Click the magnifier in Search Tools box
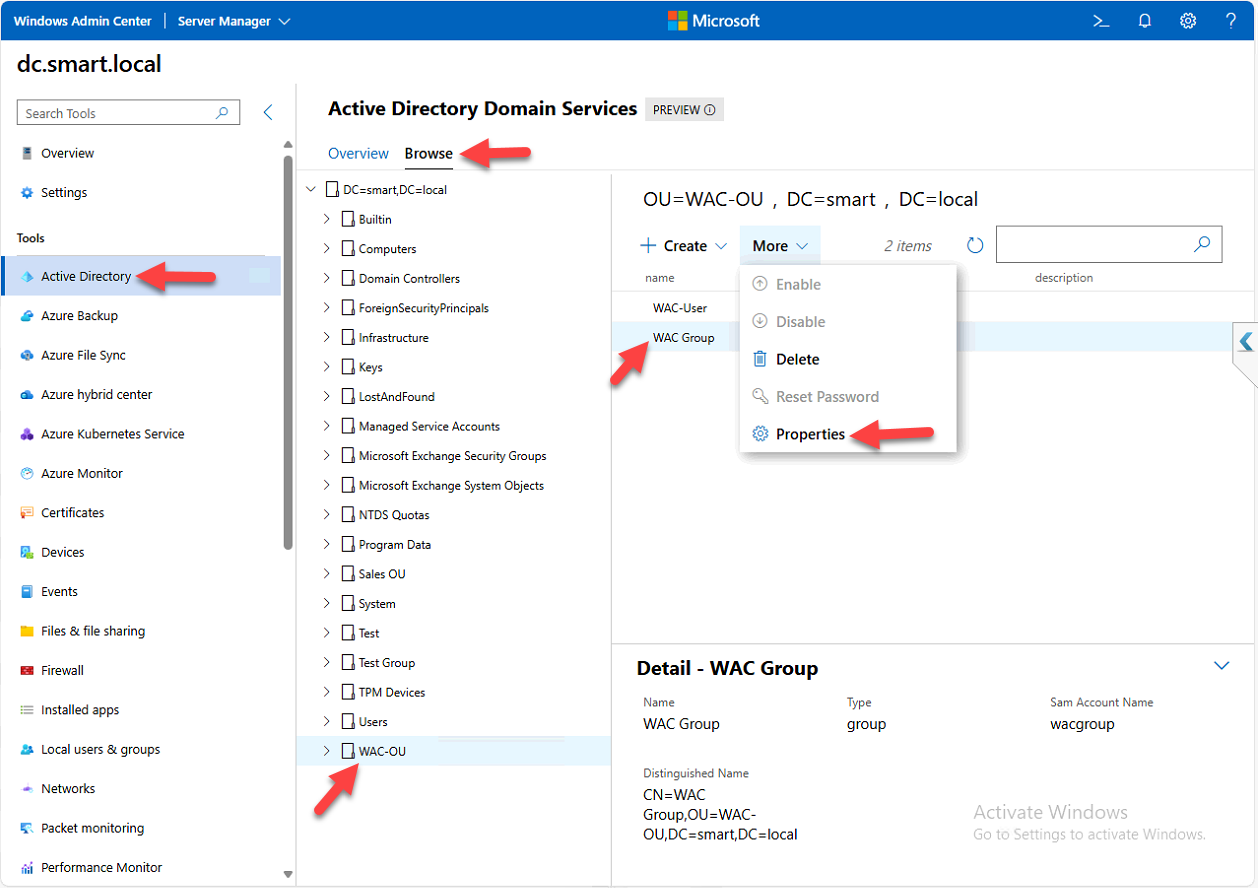 click(x=222, y=113)
